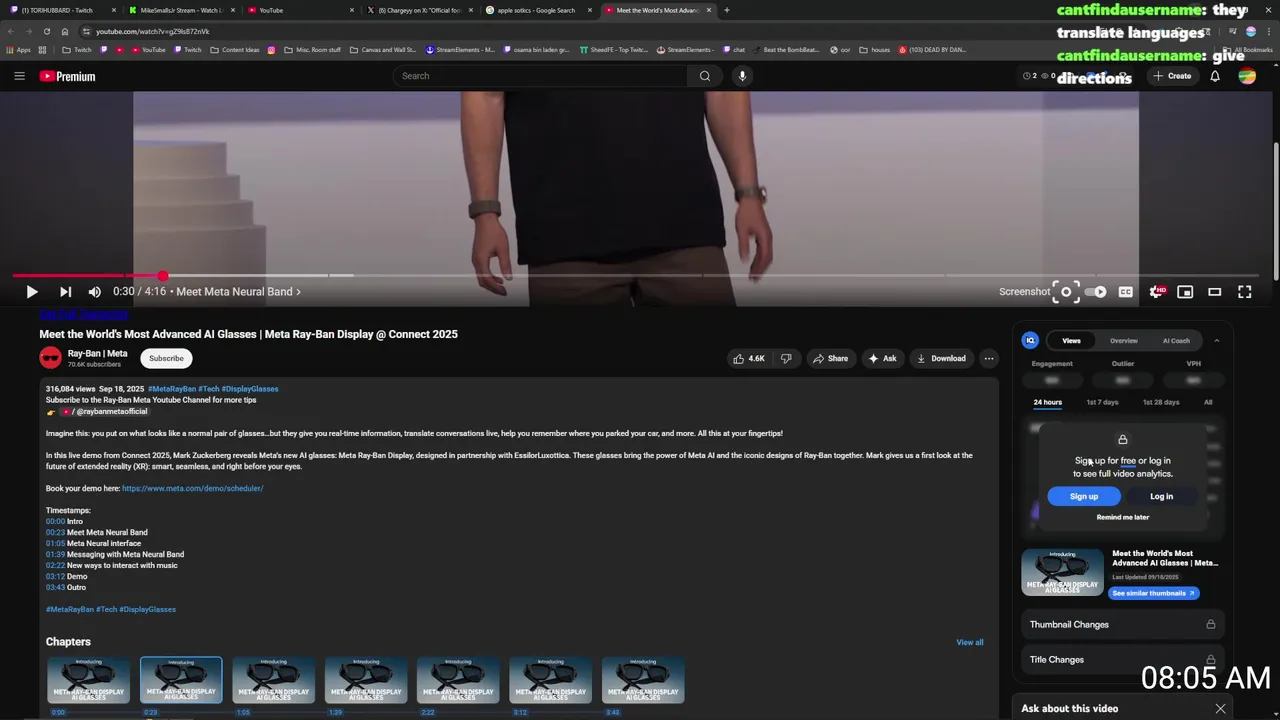Dislike the video
1280x720 pixels.
click(x=787, y=358)
